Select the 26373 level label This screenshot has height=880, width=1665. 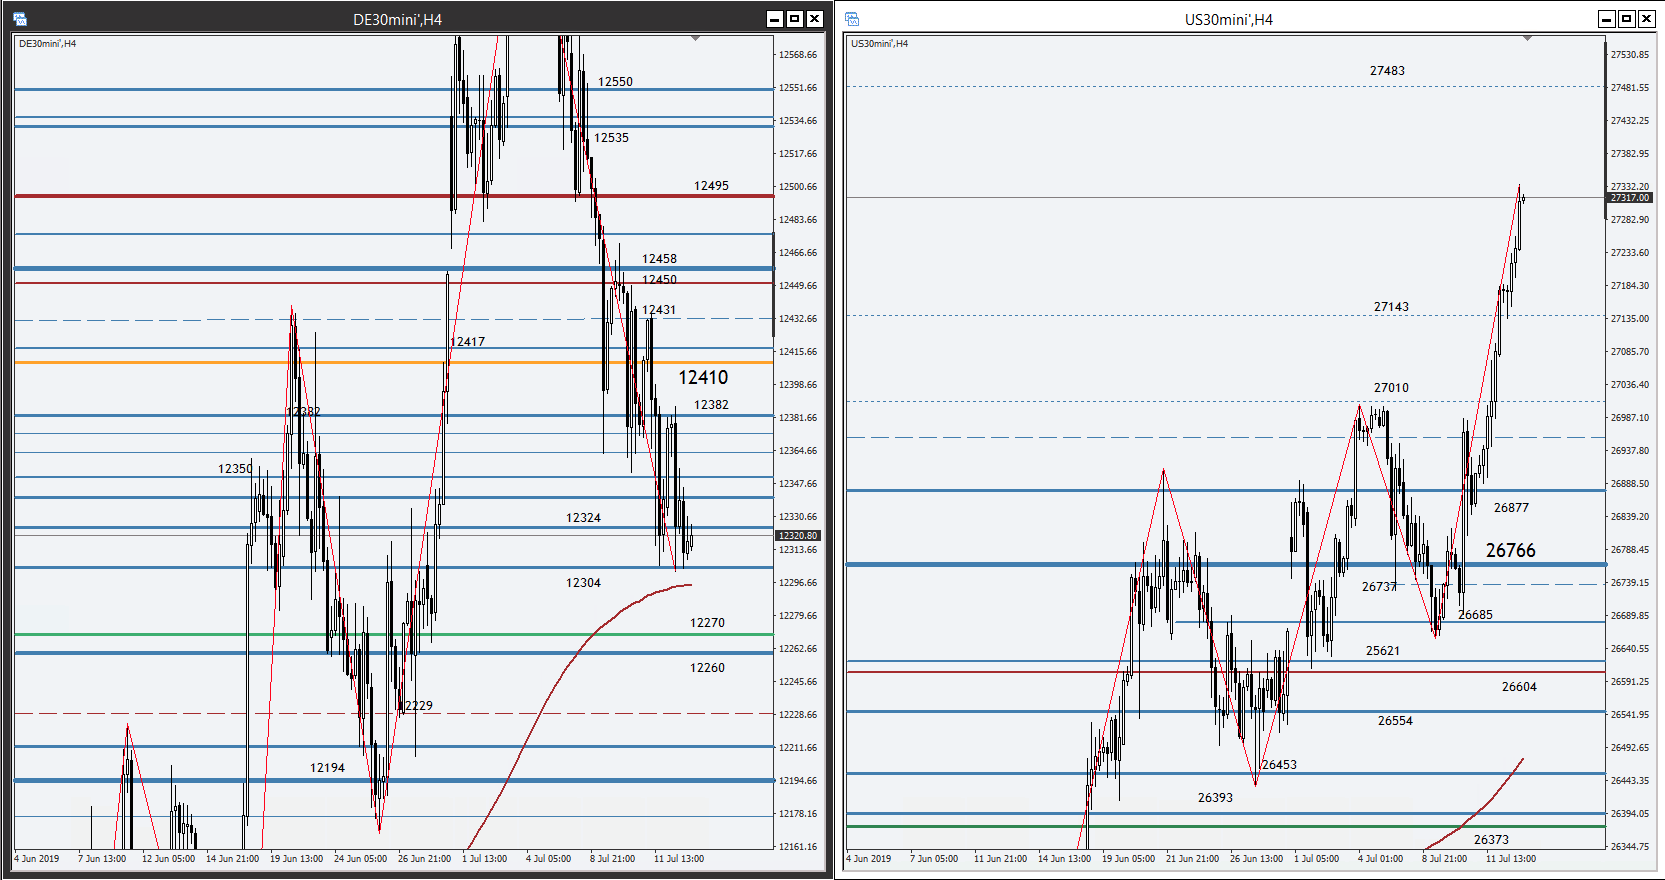pos(1491,840)
